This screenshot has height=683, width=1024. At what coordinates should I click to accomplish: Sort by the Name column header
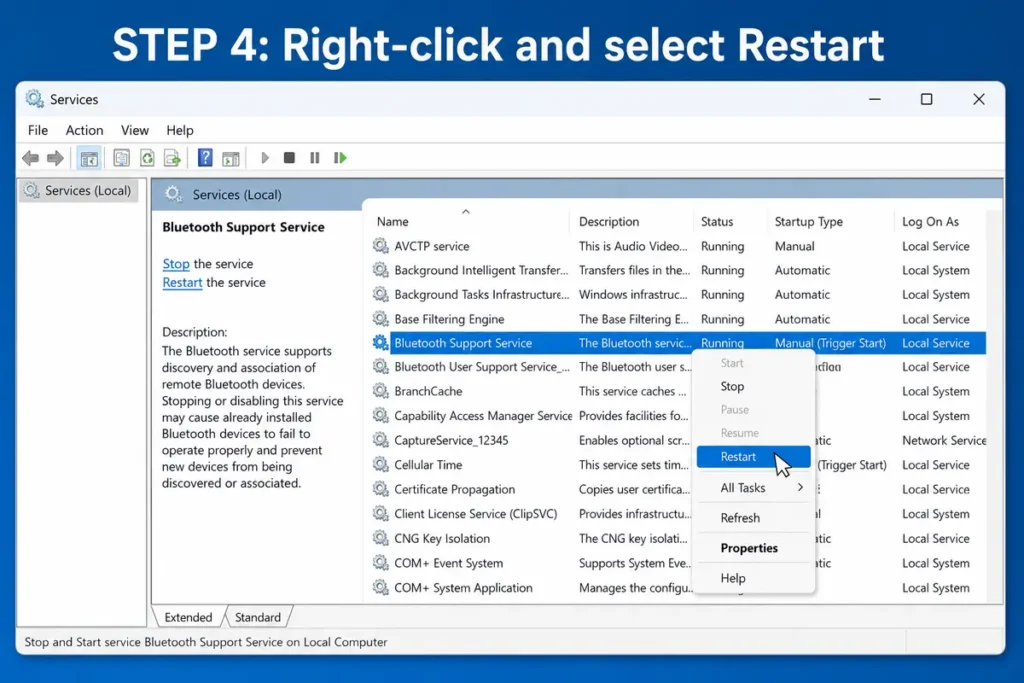pyautogui.click(x=392, y=221)
